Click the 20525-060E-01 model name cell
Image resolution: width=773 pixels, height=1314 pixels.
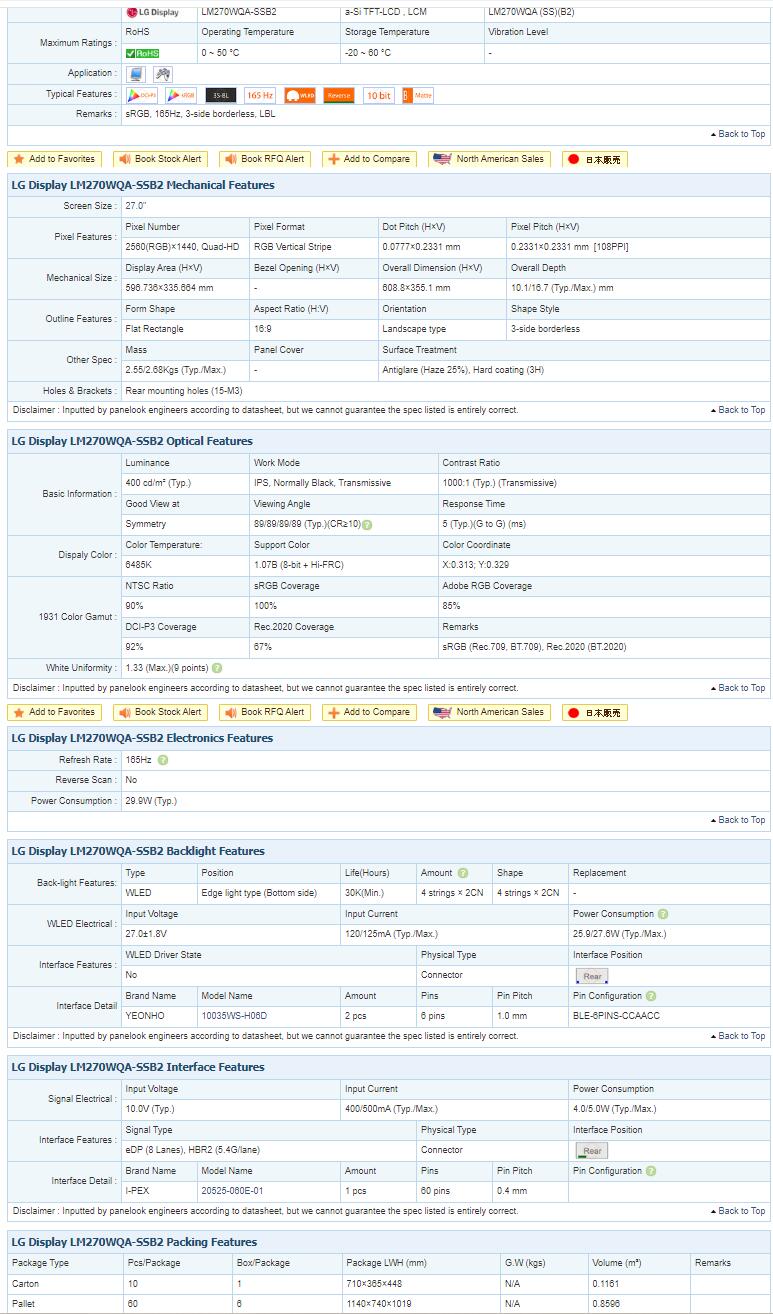click(x=232, y=1191)
